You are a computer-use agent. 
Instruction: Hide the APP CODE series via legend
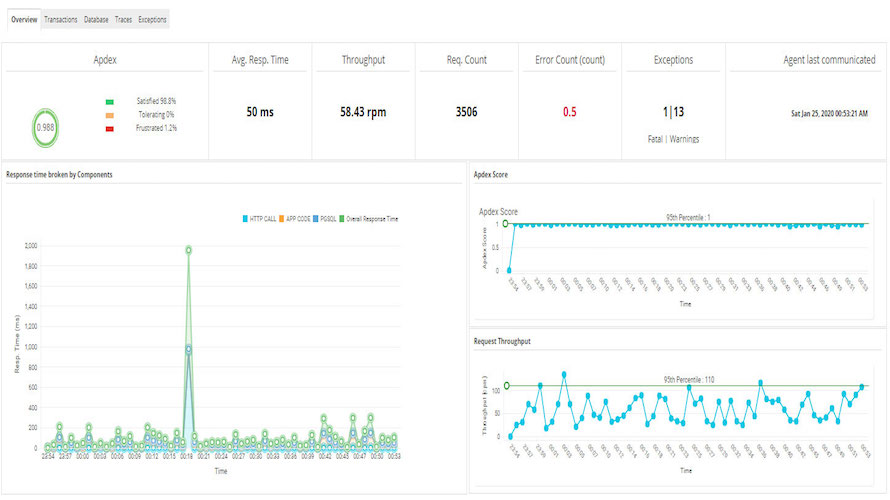[x=301, y=218]
